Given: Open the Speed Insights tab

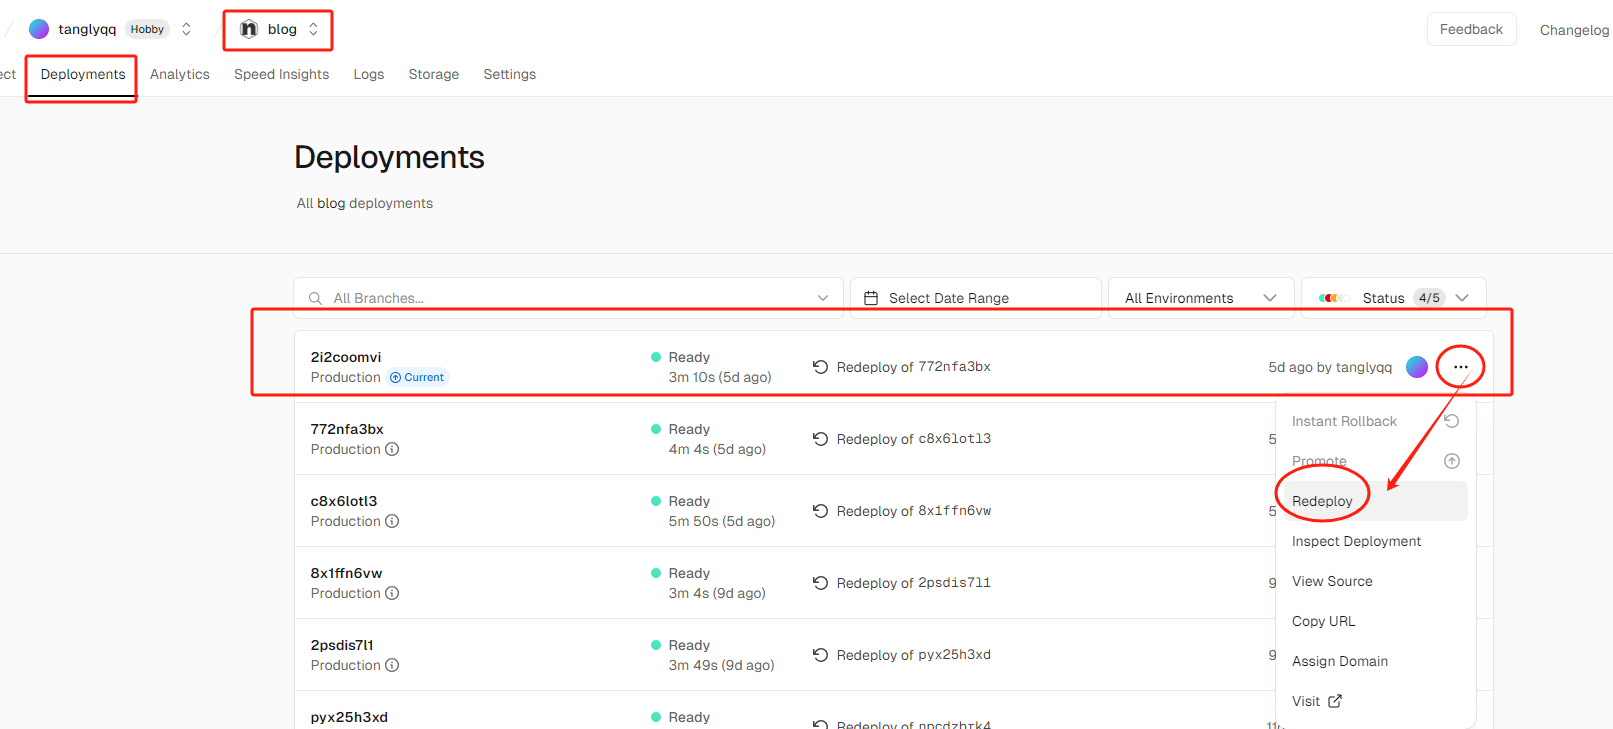Looking at the screenshot, I should coord(281,74).
